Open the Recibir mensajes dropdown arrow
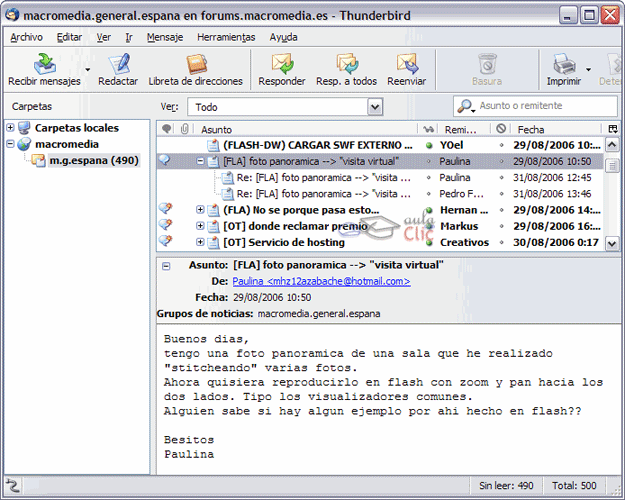 [87, 70]
